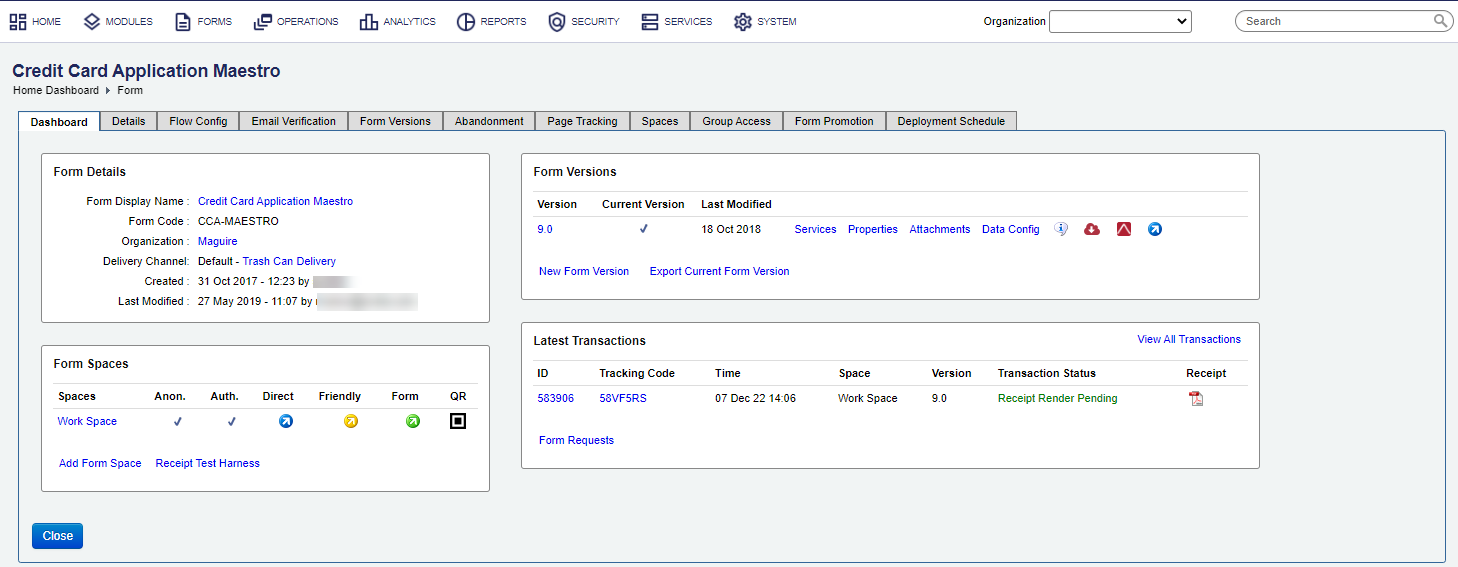This screenshot has height=567, width=1458.
Task: Open the Data Config link
Action: 1011,229
